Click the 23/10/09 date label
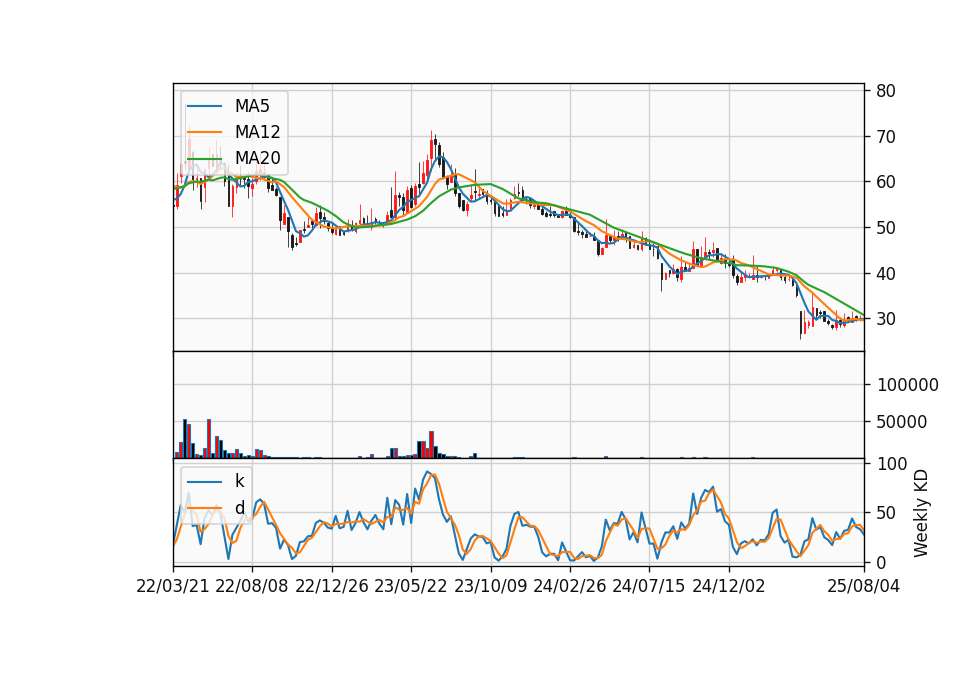The width and height of the screenshot is (960, 690). tap(490, 586)
